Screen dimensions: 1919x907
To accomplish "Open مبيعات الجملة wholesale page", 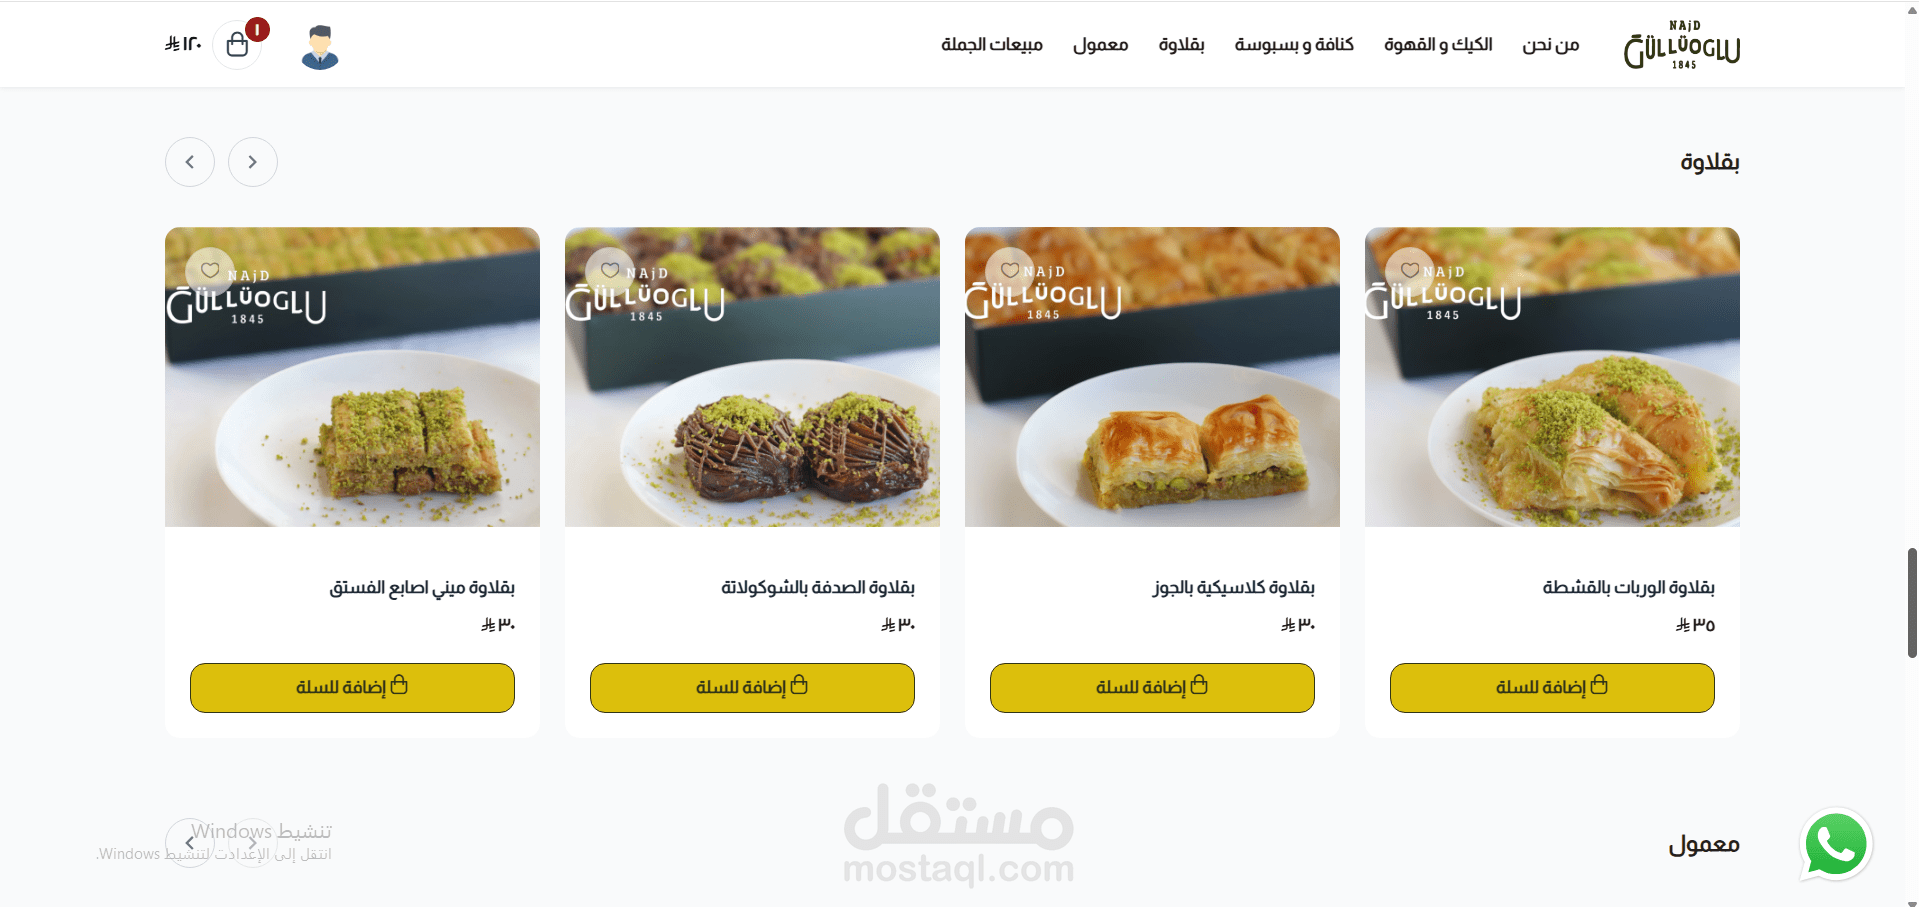I will (992, 45).
